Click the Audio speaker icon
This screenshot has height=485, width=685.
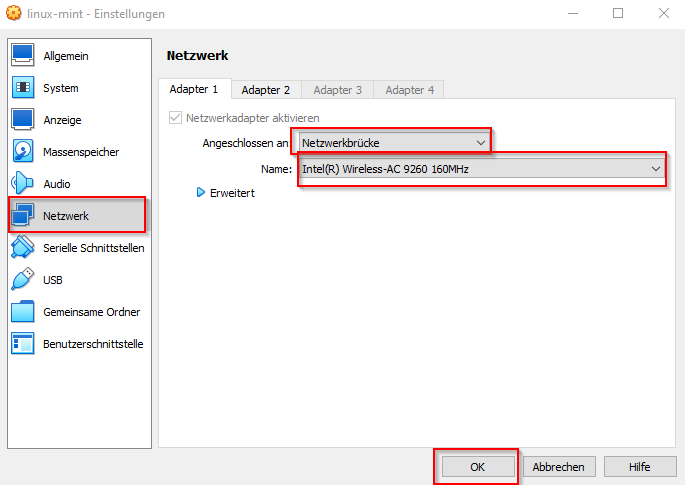(x=23, y=184)
